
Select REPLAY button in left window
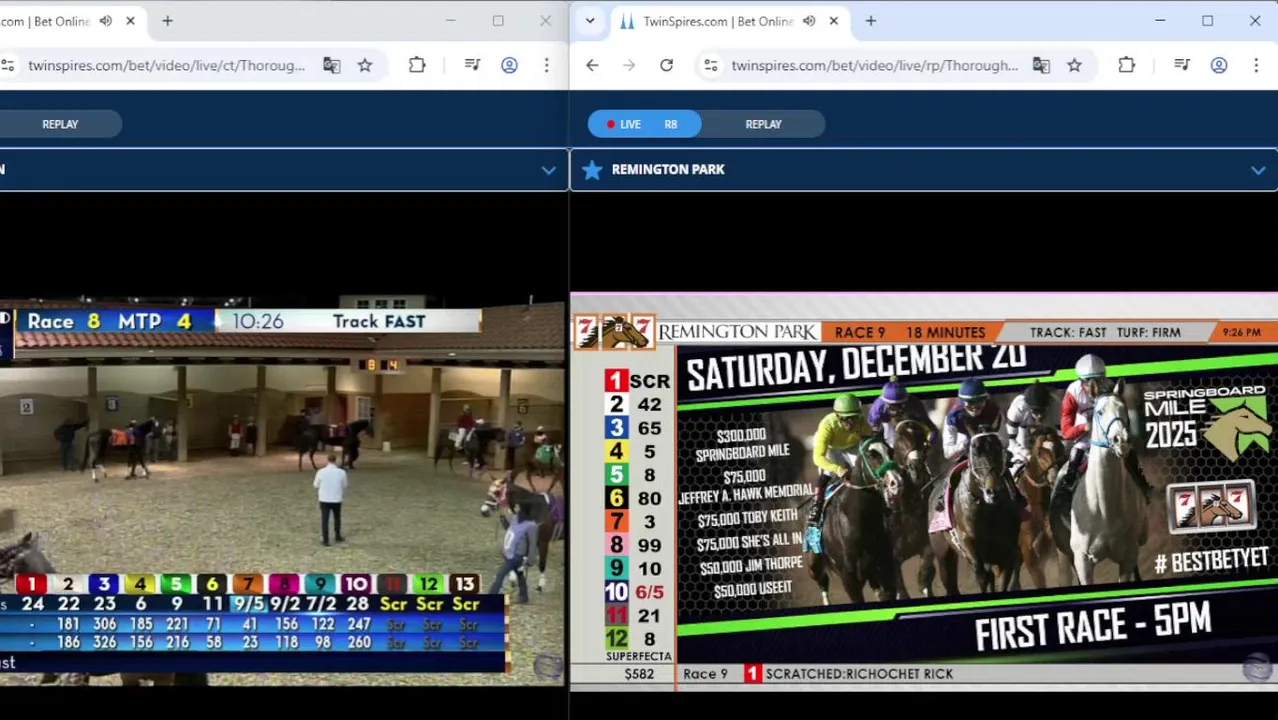click(60, 124)
